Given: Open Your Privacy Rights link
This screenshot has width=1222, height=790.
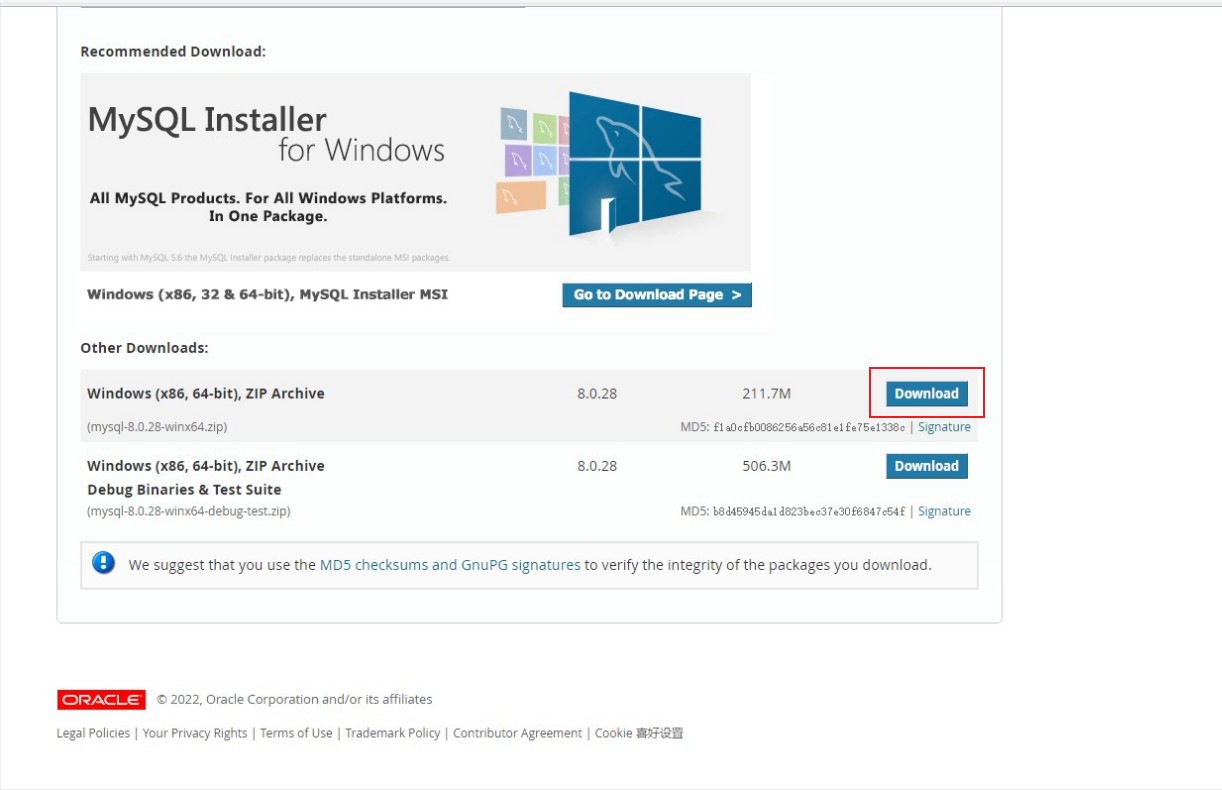Looking at the screenshot, I should 195,733.
